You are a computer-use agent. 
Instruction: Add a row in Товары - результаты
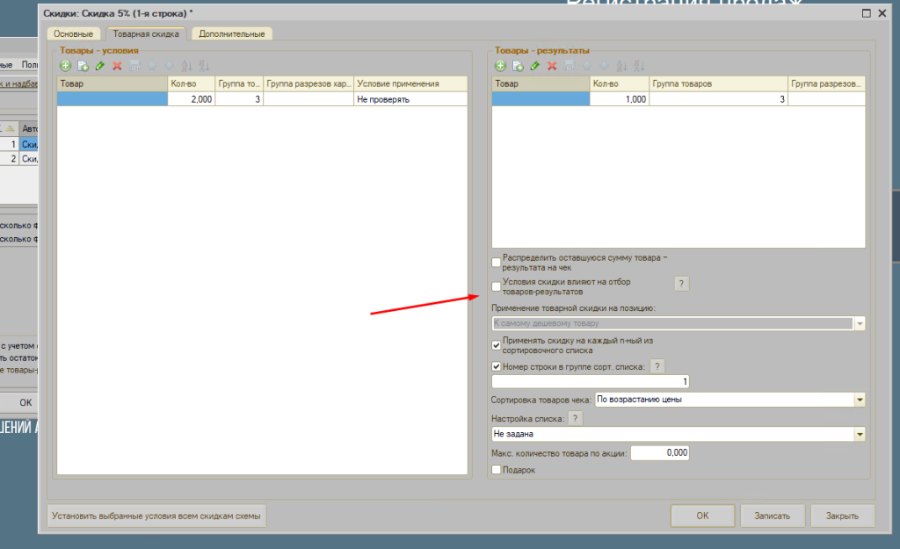(x=501, y=66)
